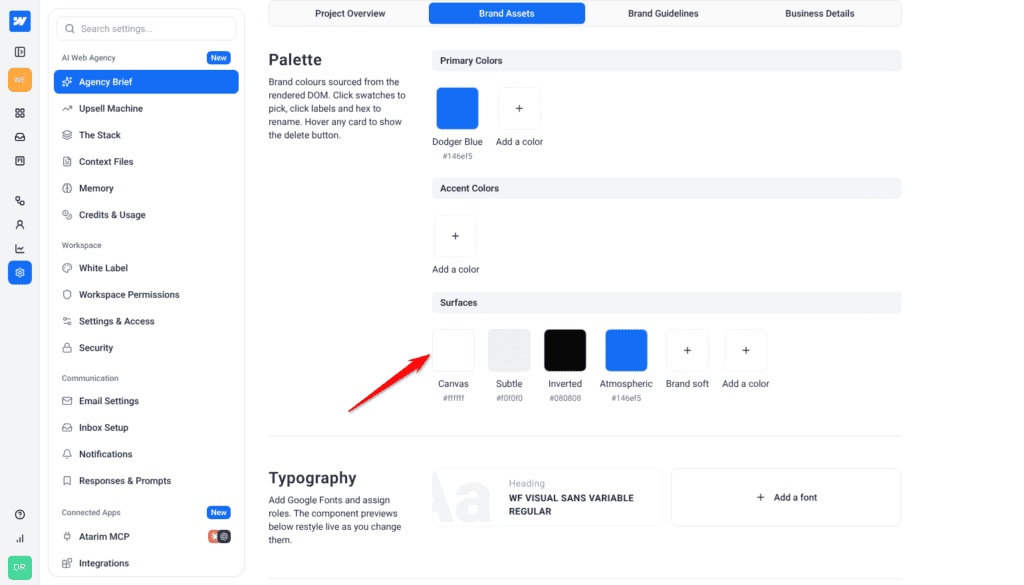Viewport: 1024px width, 585px height.
Task: Open the inbox icon in left rail
Action: coord(20,137)
